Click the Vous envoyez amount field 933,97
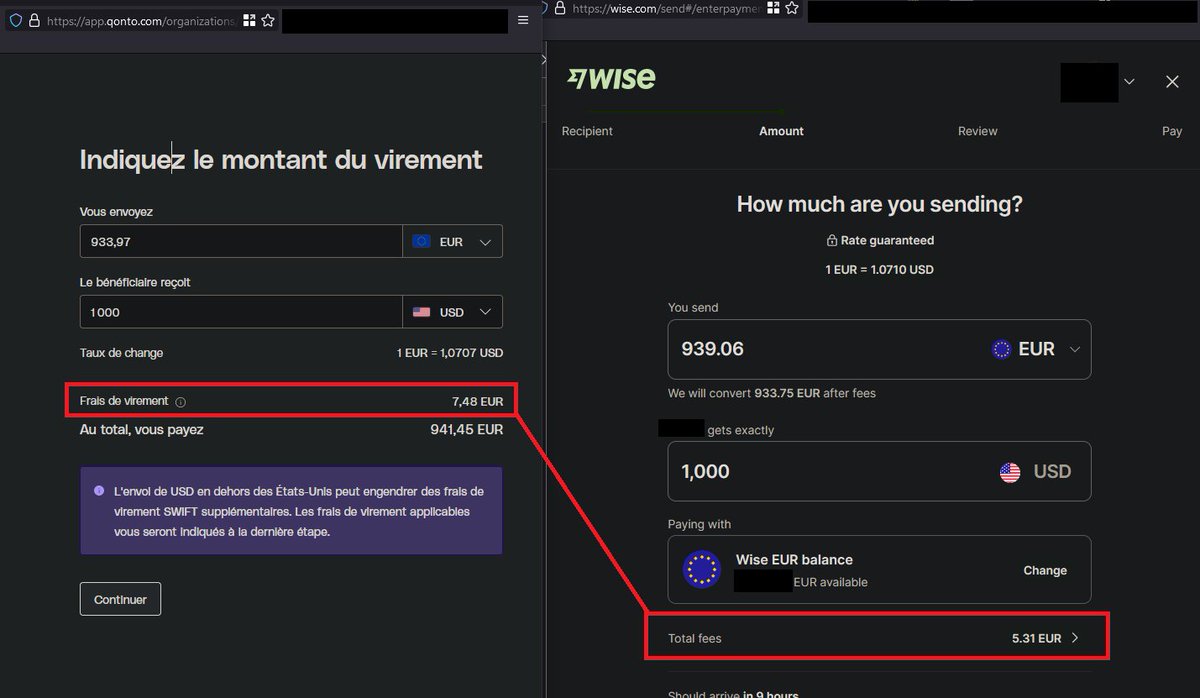This screenshot has height=698, width=1200. click(x=241, y=242)
